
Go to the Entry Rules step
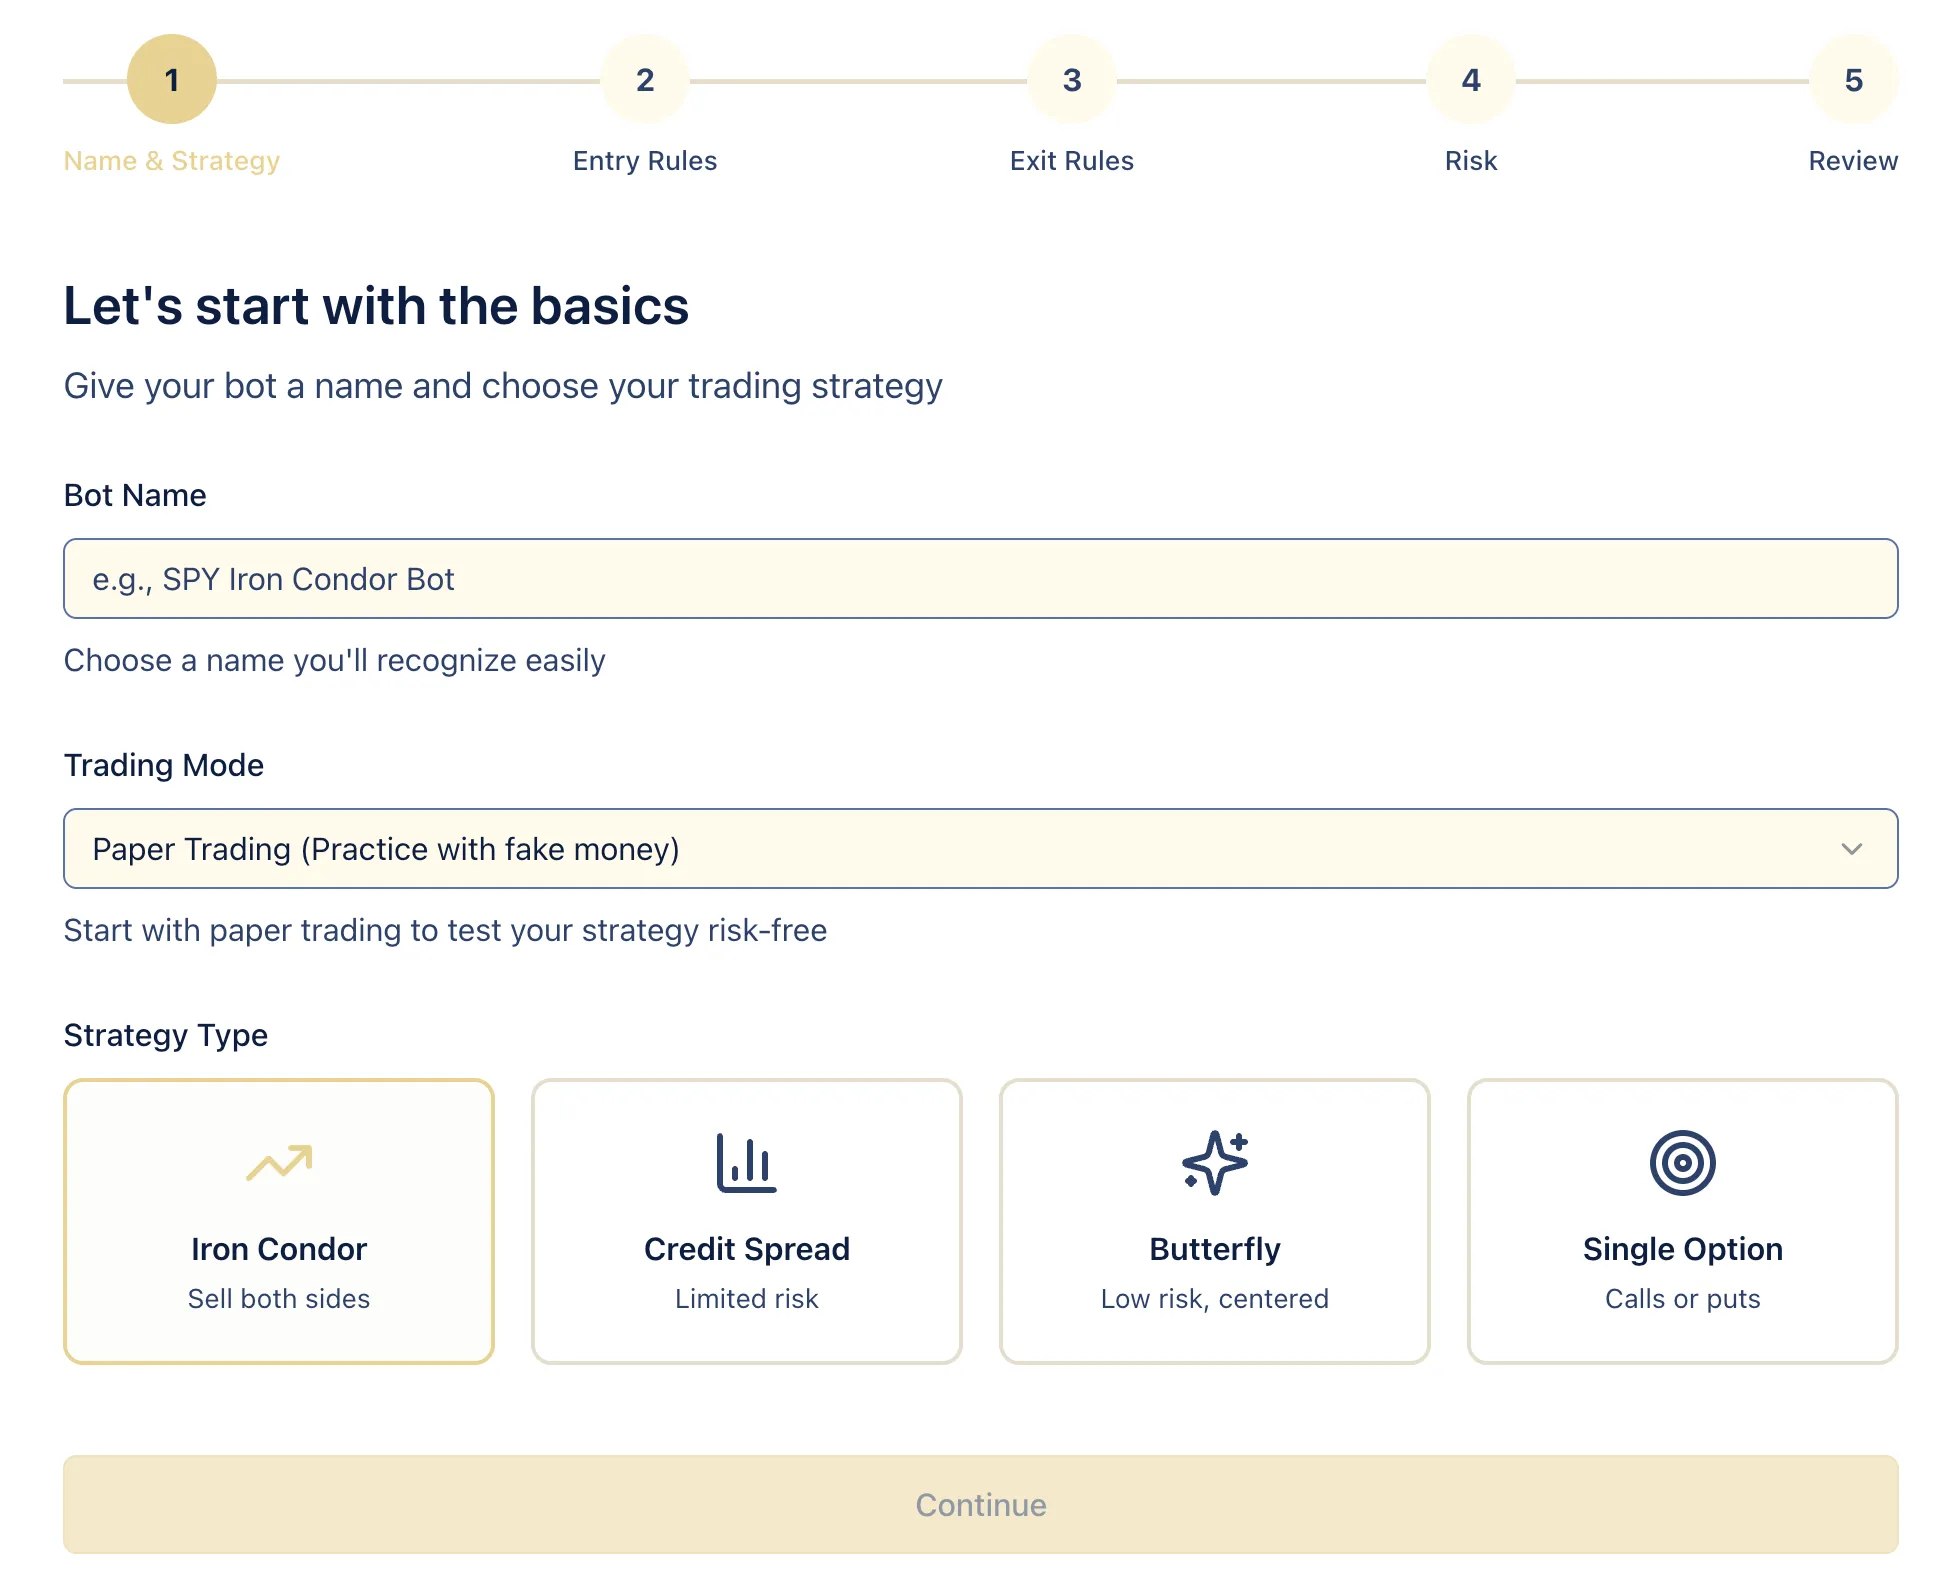[645, 160]
